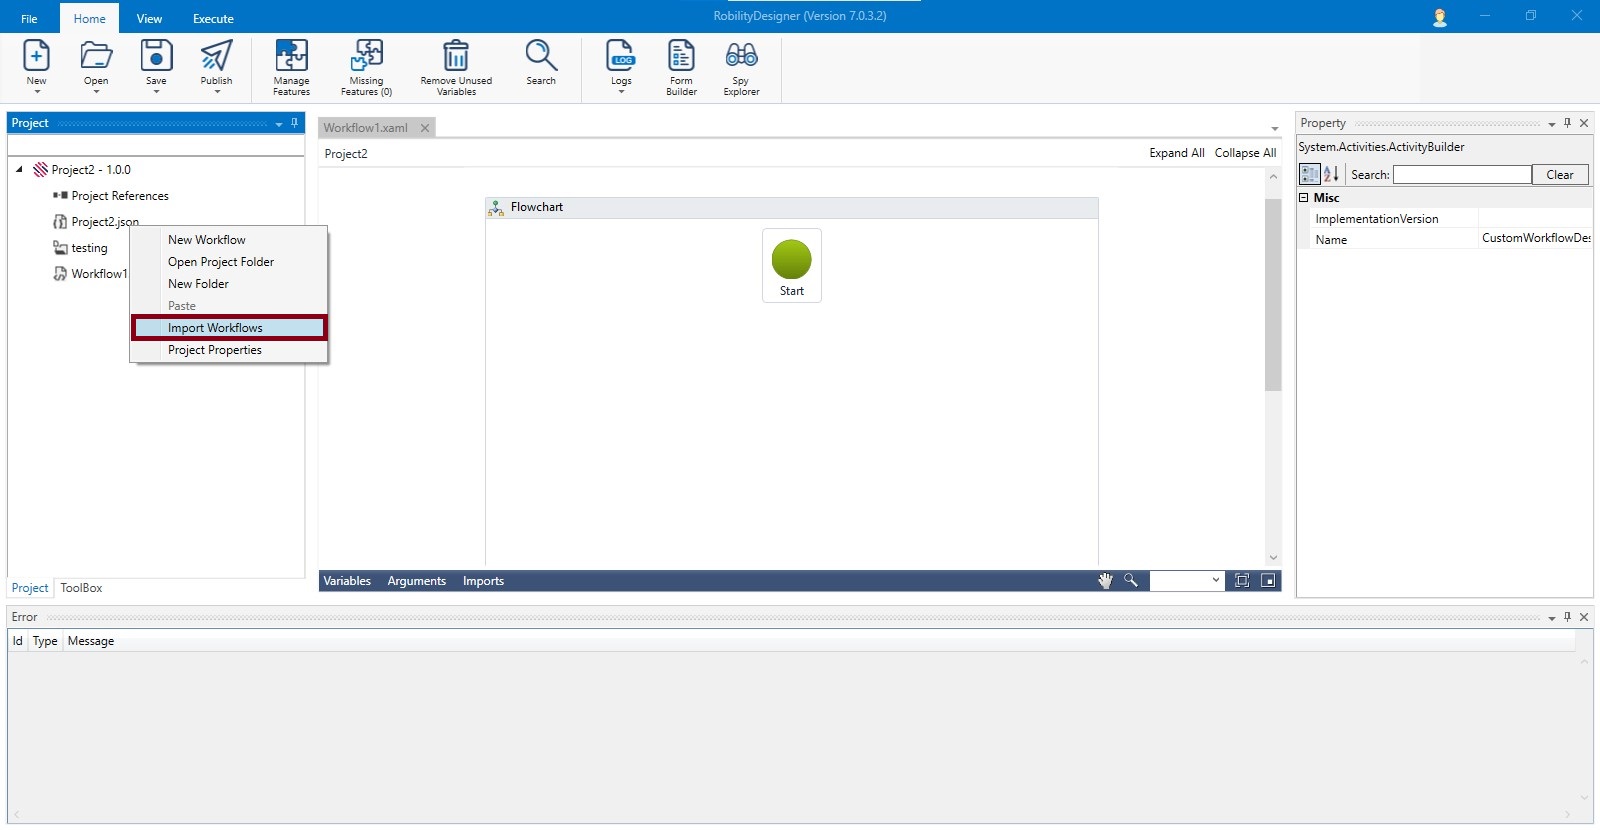This screenshot has height=830, width=1600.
Task: Open the zoom level dropdown
Action: [x=1216, y=581]
